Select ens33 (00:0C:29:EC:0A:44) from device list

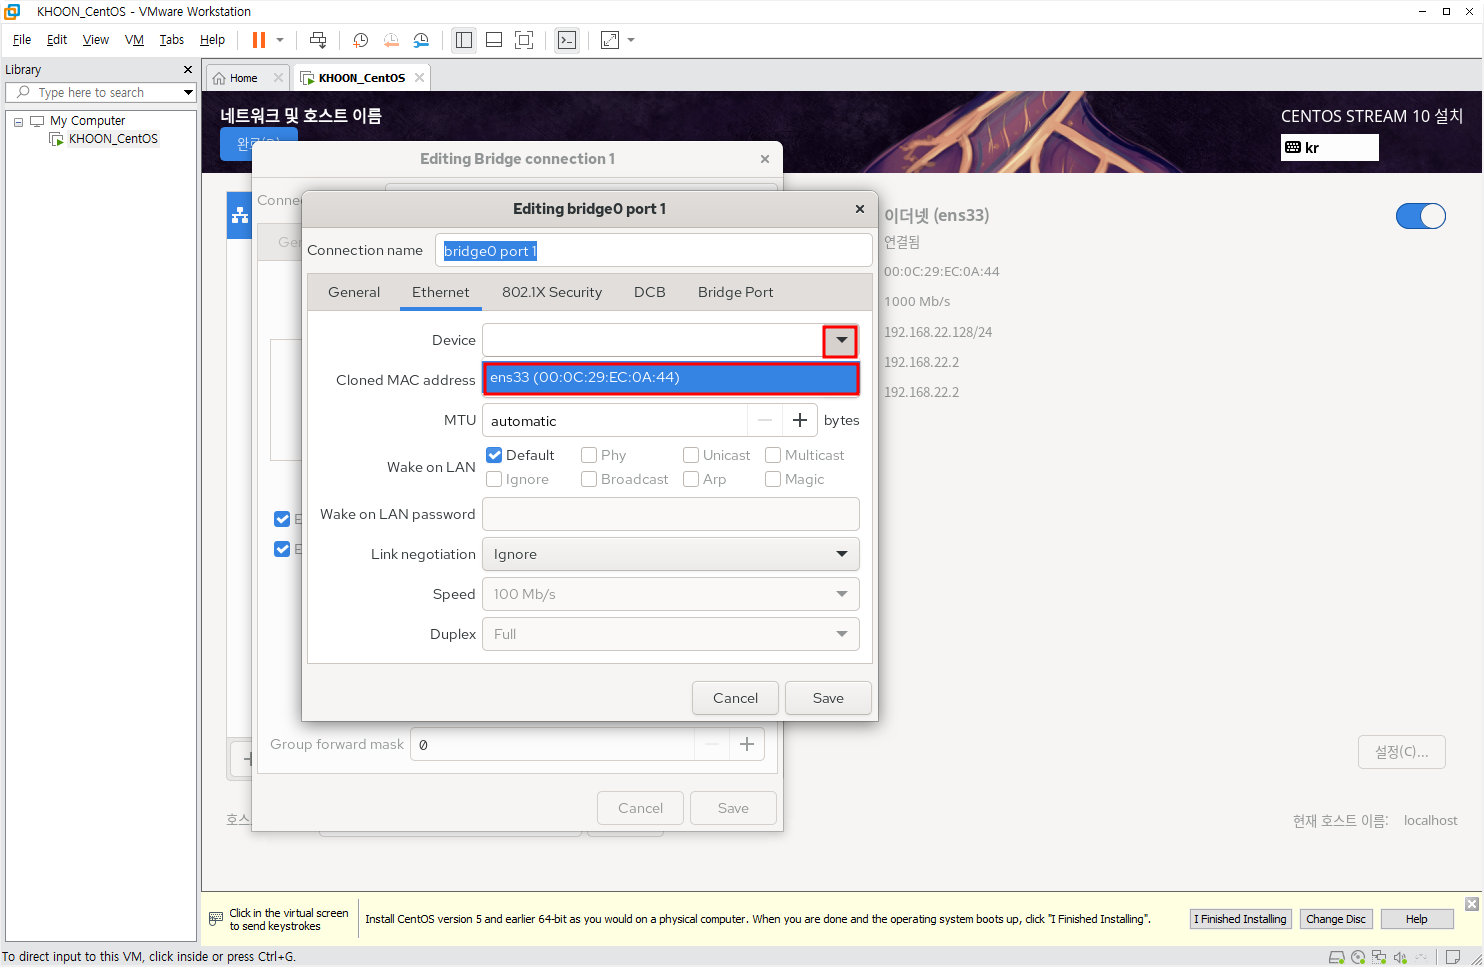pyautogui.click(x=671, y=378)
